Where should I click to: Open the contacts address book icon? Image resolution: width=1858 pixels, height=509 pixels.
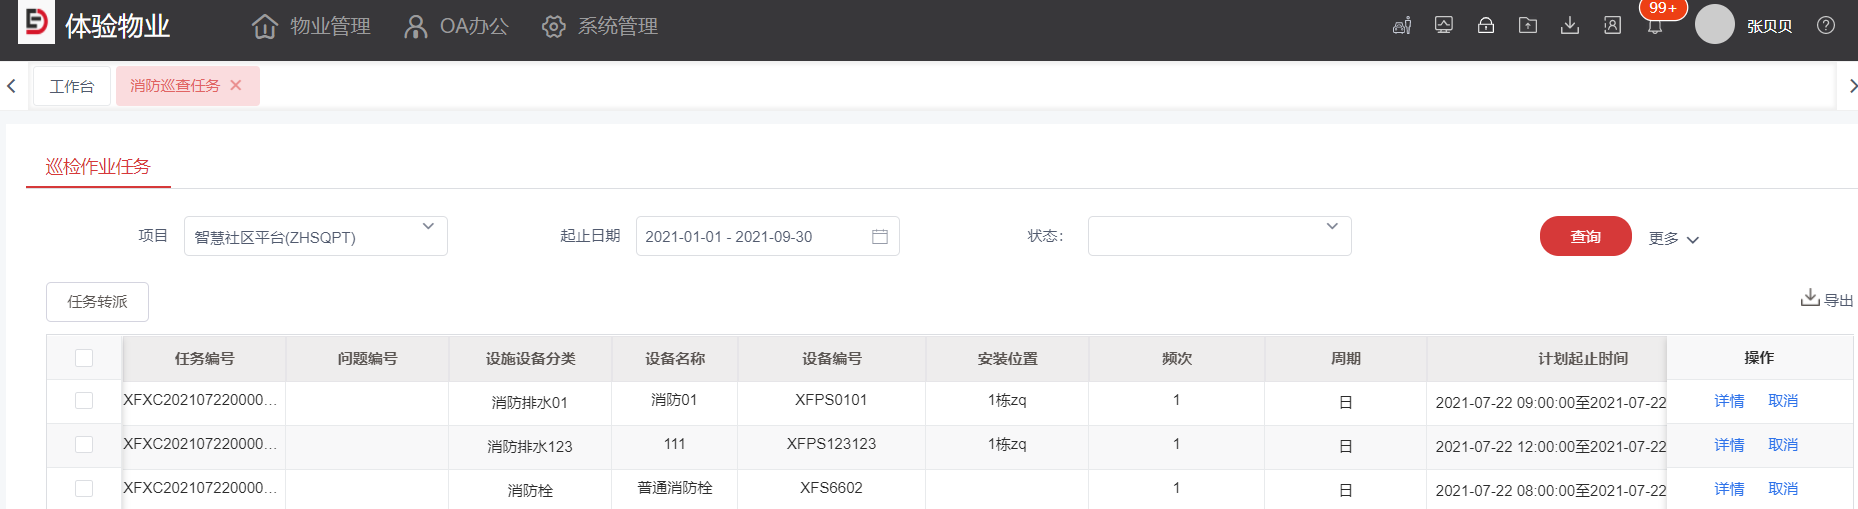click(1612, 26)
